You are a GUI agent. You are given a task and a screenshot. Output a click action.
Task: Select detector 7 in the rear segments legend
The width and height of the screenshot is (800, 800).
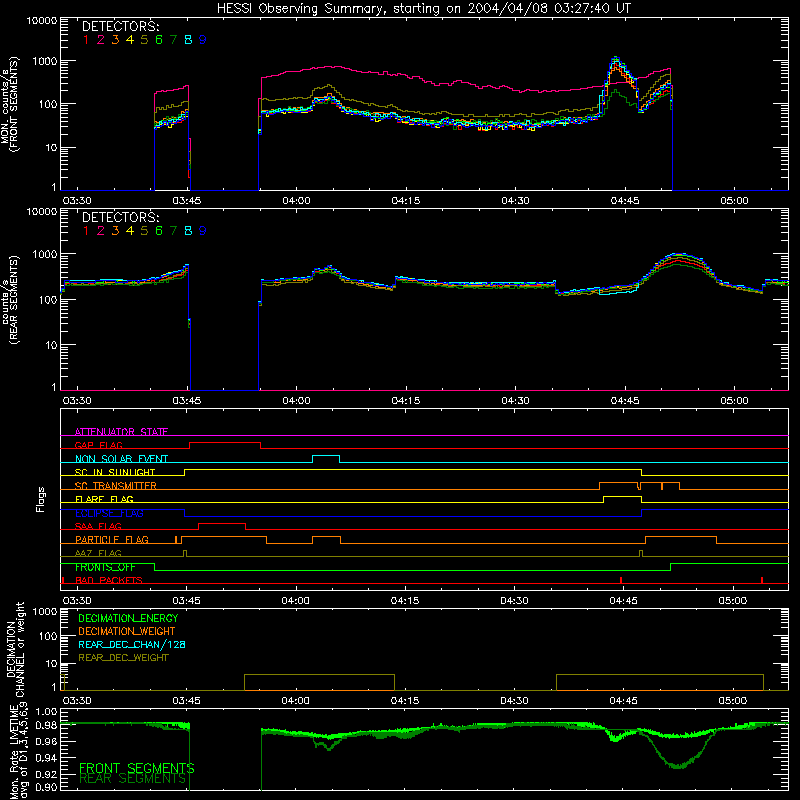pos(173,231)
